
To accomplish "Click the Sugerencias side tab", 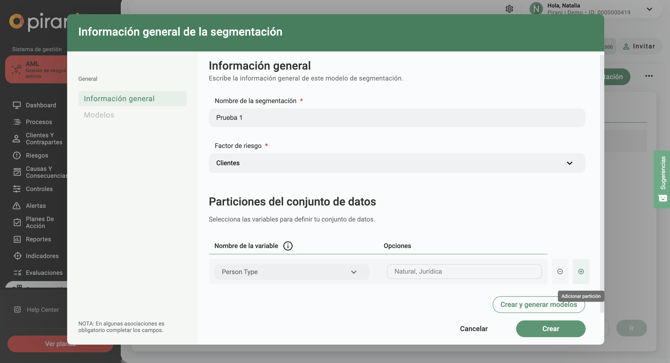I will [662, 179].
